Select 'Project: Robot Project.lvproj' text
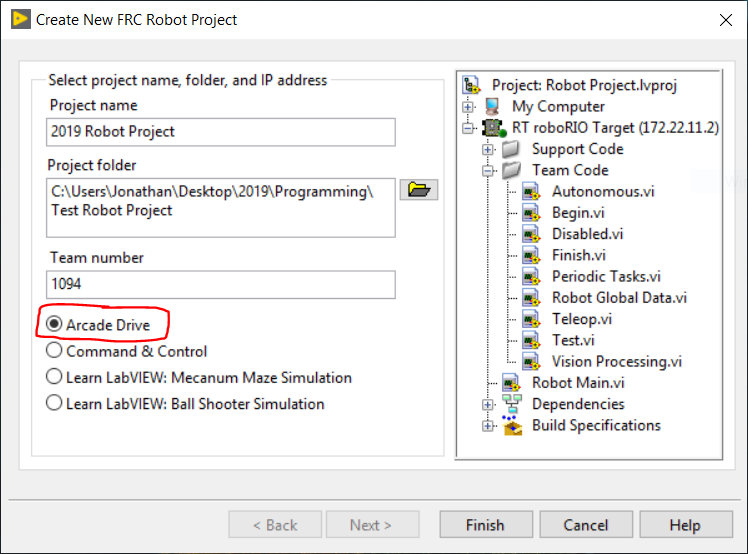This screenshot has height=554, width=748. 584,85
